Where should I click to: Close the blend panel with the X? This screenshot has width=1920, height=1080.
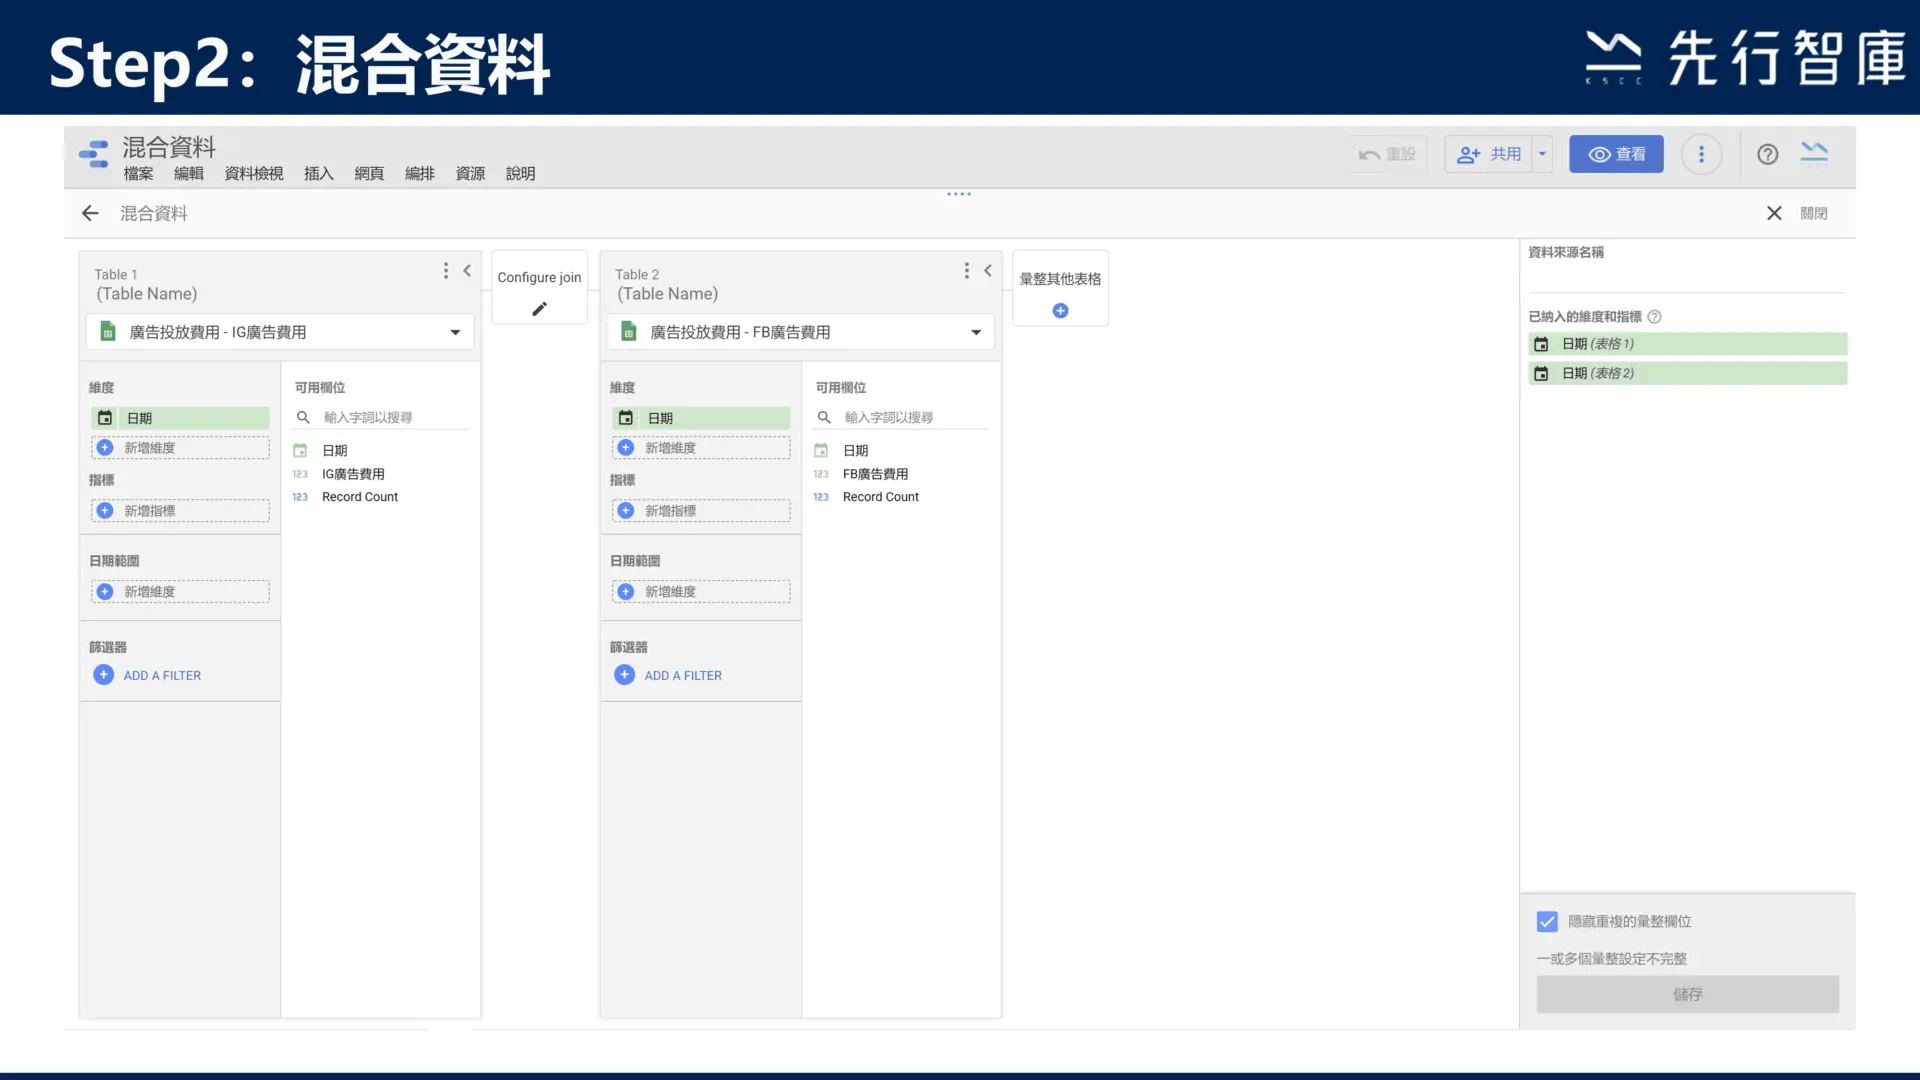pyautogui.click(x=1774, y=213)
